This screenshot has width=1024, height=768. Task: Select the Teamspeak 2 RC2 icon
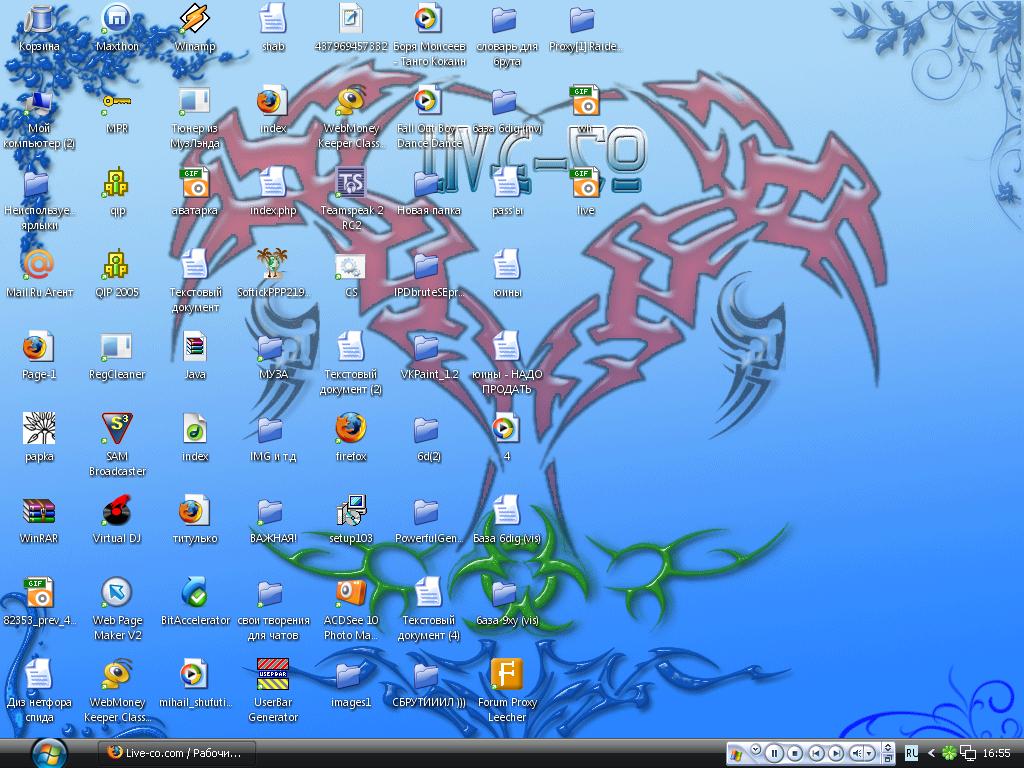coord(351,183)
